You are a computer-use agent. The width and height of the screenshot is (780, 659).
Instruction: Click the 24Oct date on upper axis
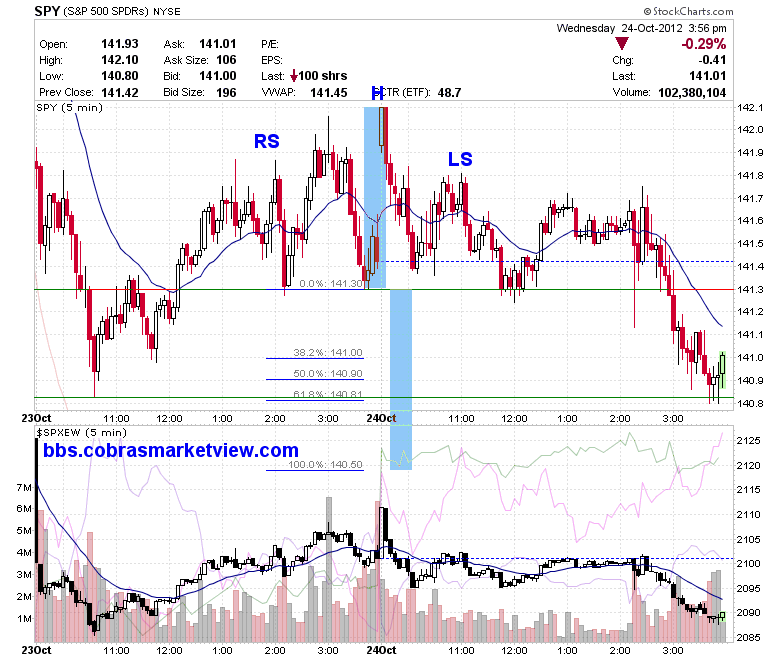[x=381, y=418]
